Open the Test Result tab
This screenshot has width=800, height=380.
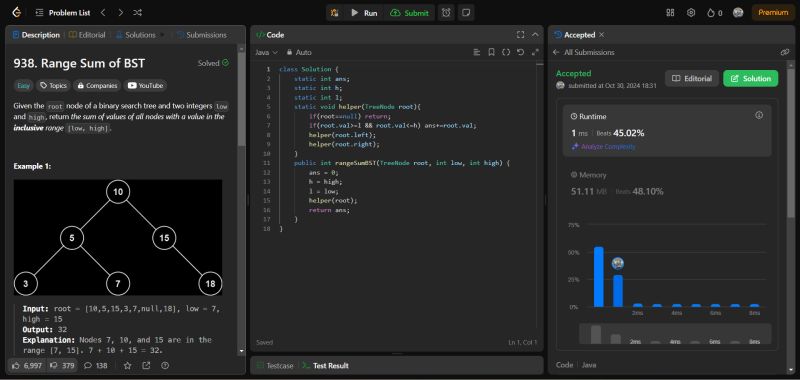point(326,366)
